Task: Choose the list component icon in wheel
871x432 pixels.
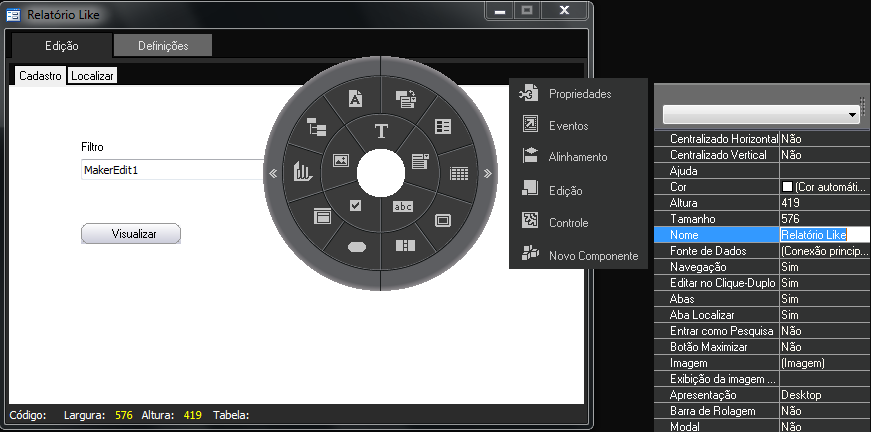Action: [442, 126]
